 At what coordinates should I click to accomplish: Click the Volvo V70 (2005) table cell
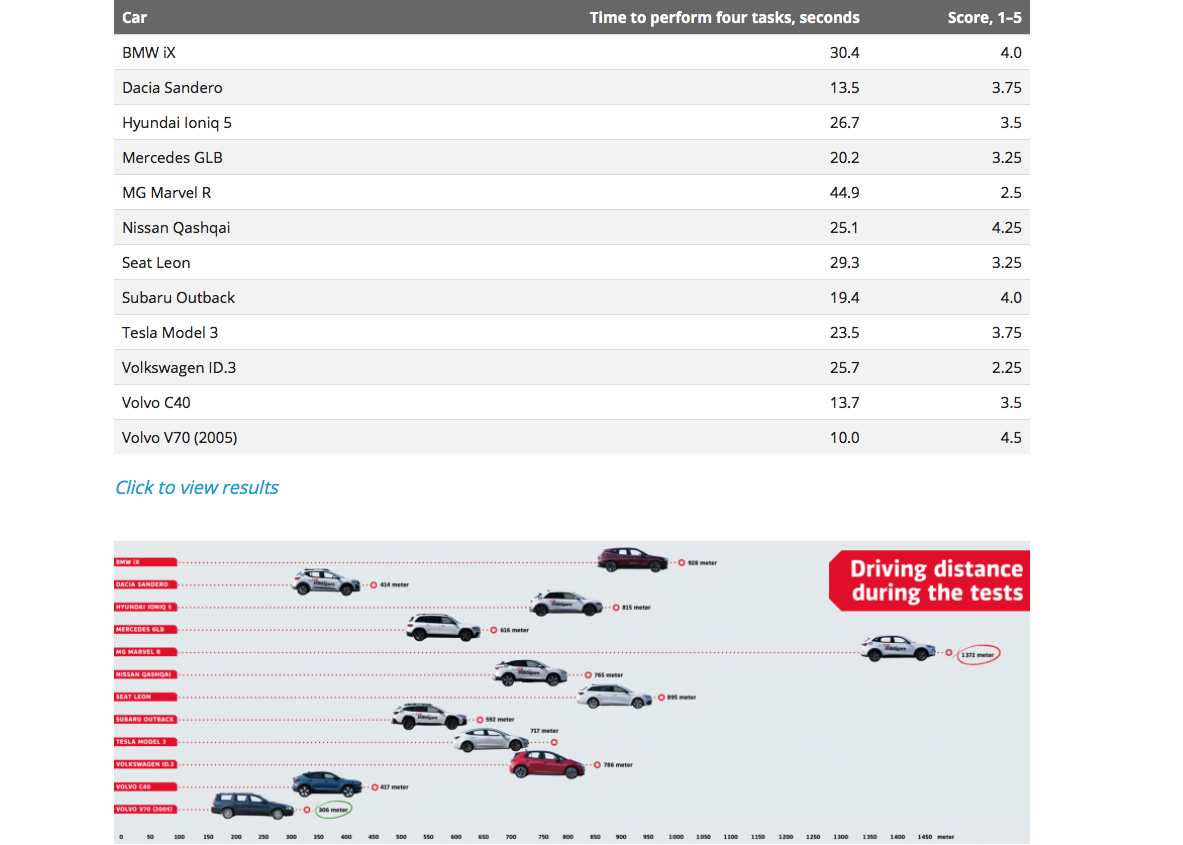180,438
